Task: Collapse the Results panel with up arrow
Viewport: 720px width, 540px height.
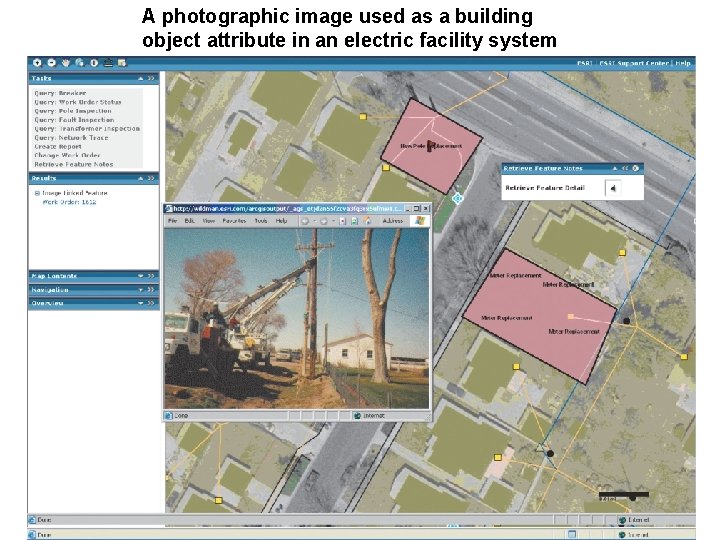Action: [x=141, y=178]
